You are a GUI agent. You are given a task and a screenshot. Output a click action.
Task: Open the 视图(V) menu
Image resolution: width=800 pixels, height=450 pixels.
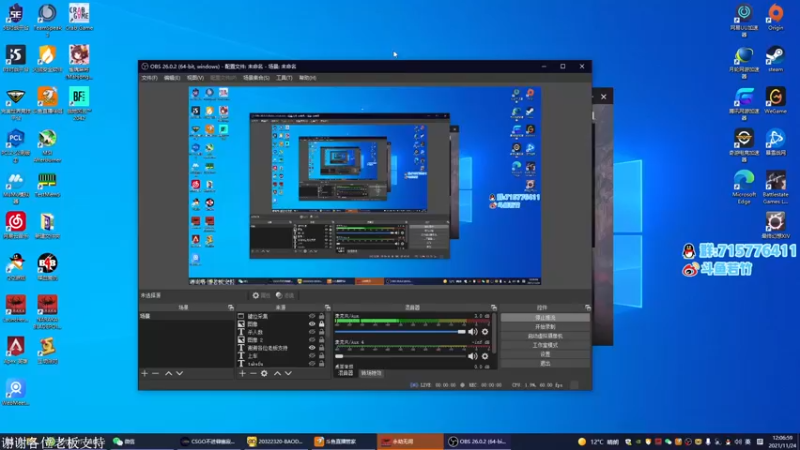click(195, 78)
